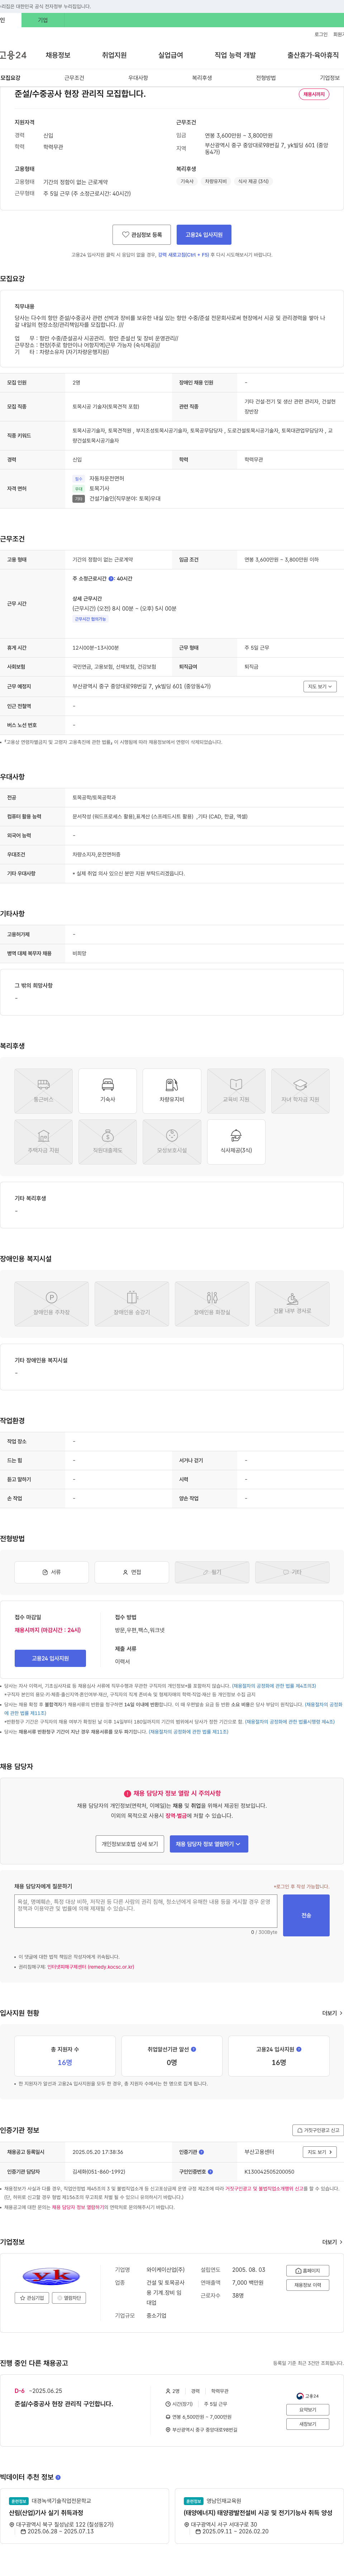Click the 홈페이지 button in 기업정보

[308, 2271]
